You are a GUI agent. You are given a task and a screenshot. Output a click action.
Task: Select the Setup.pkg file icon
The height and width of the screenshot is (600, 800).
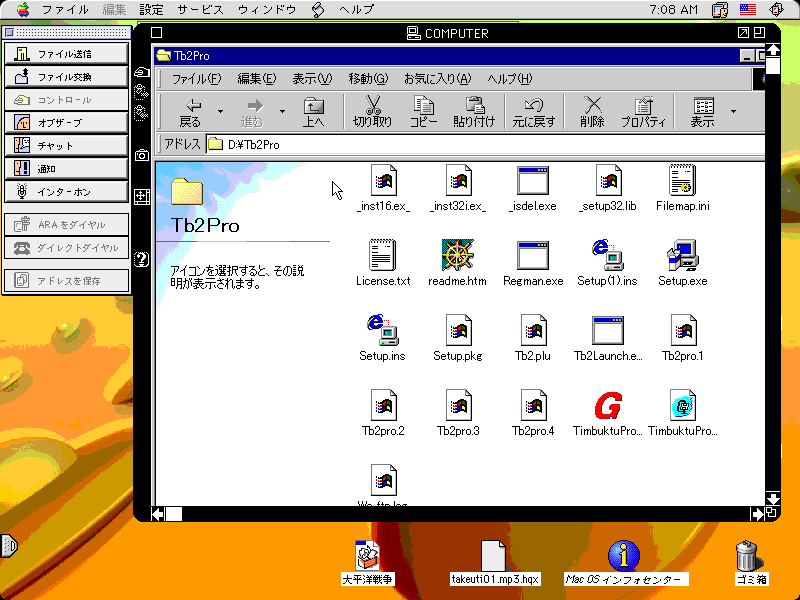pos(458,330)
